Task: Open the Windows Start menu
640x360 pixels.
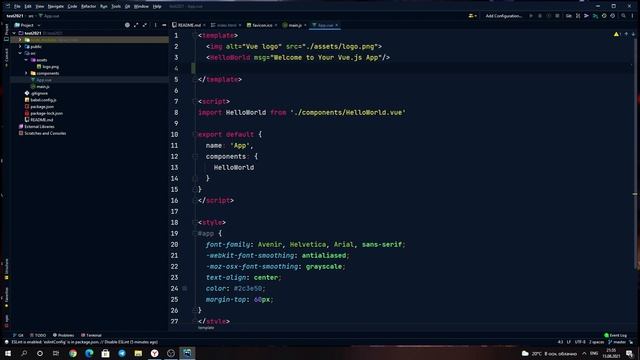Action: 8,353
